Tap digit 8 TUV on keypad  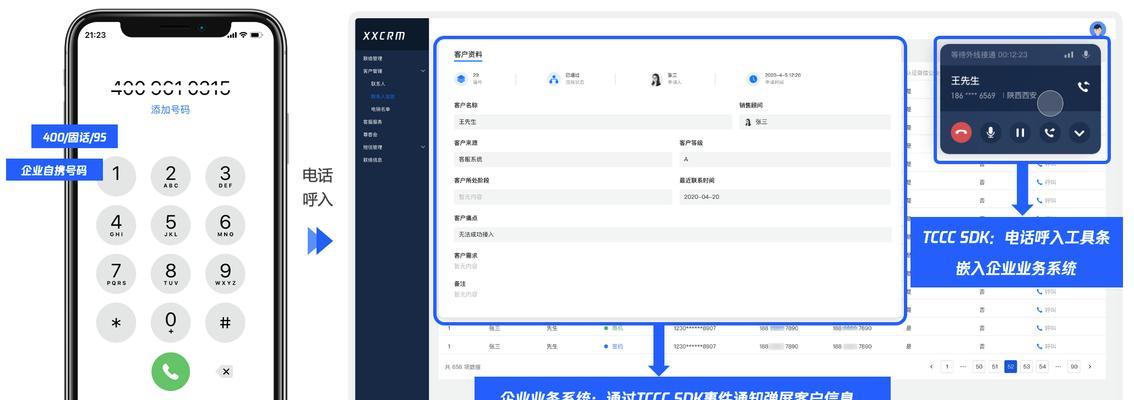(171, 273)
